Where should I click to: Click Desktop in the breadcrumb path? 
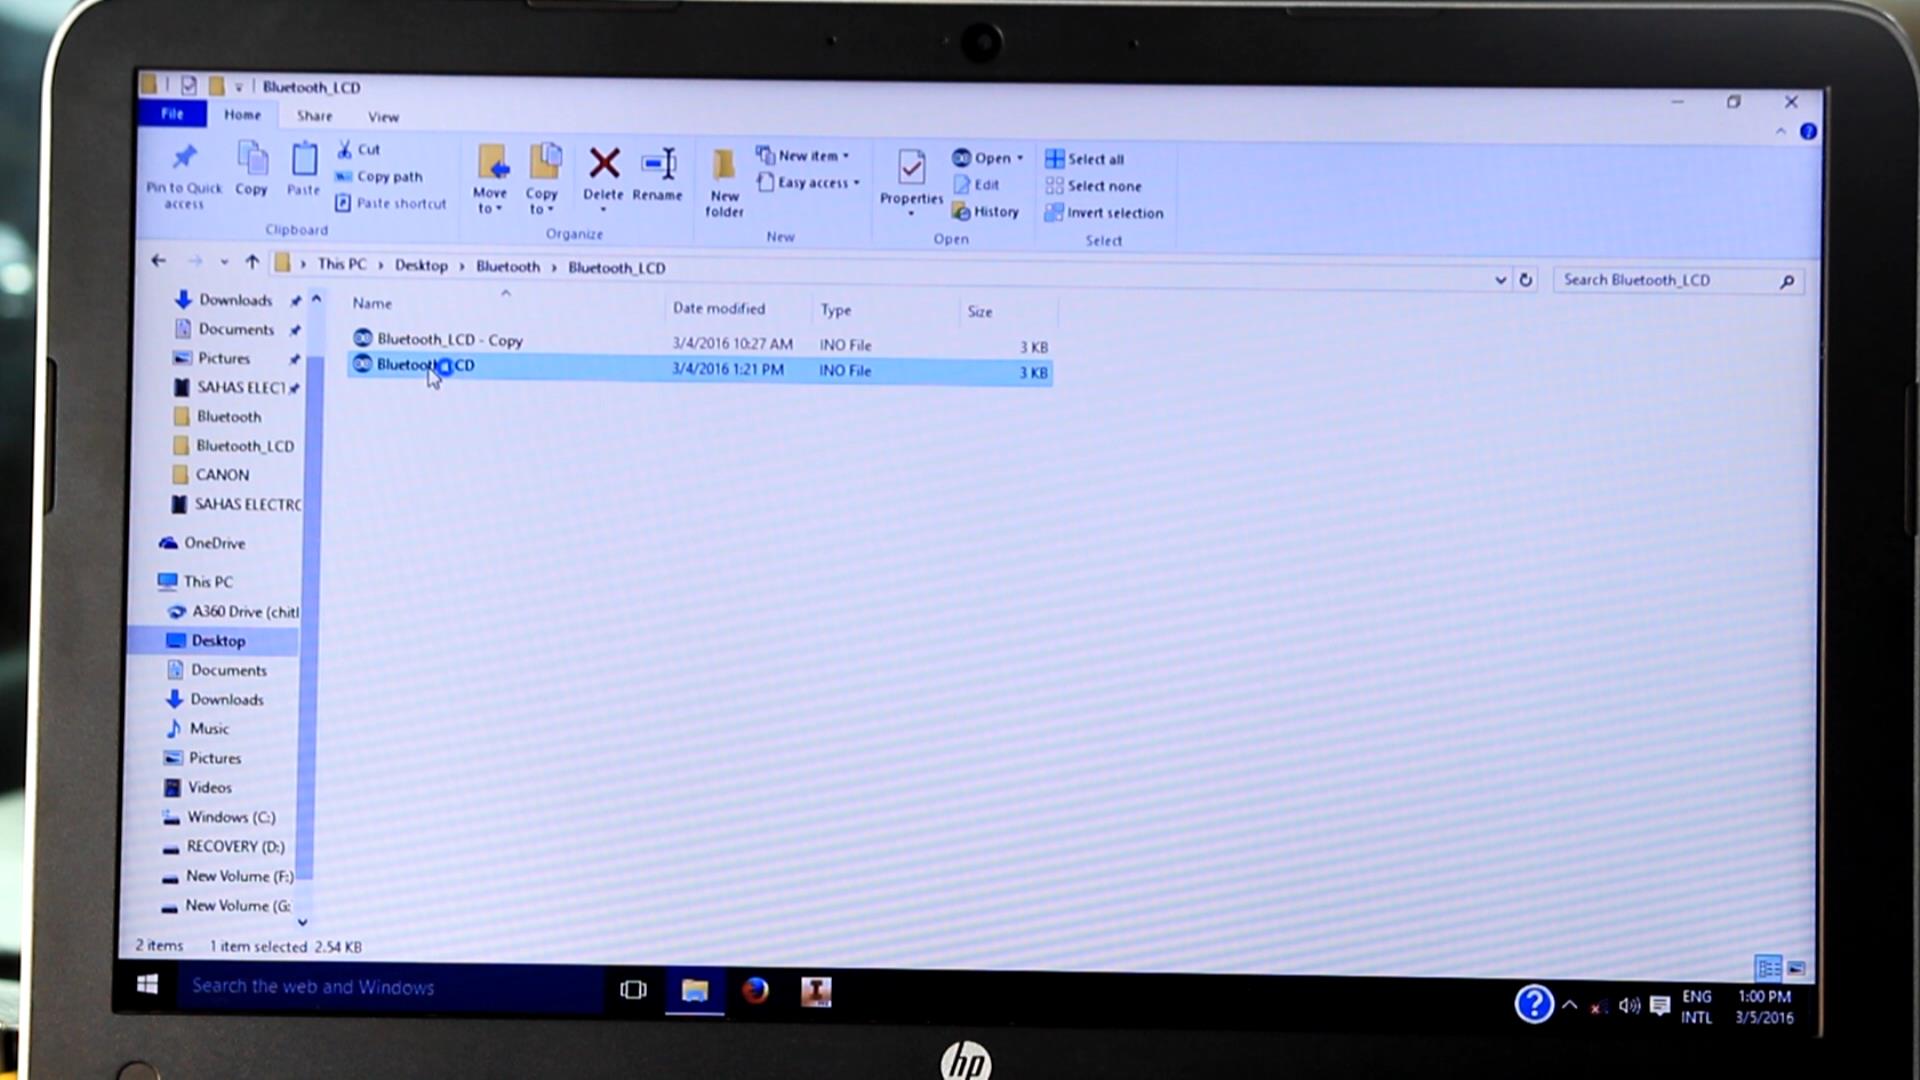pos(421,265)
